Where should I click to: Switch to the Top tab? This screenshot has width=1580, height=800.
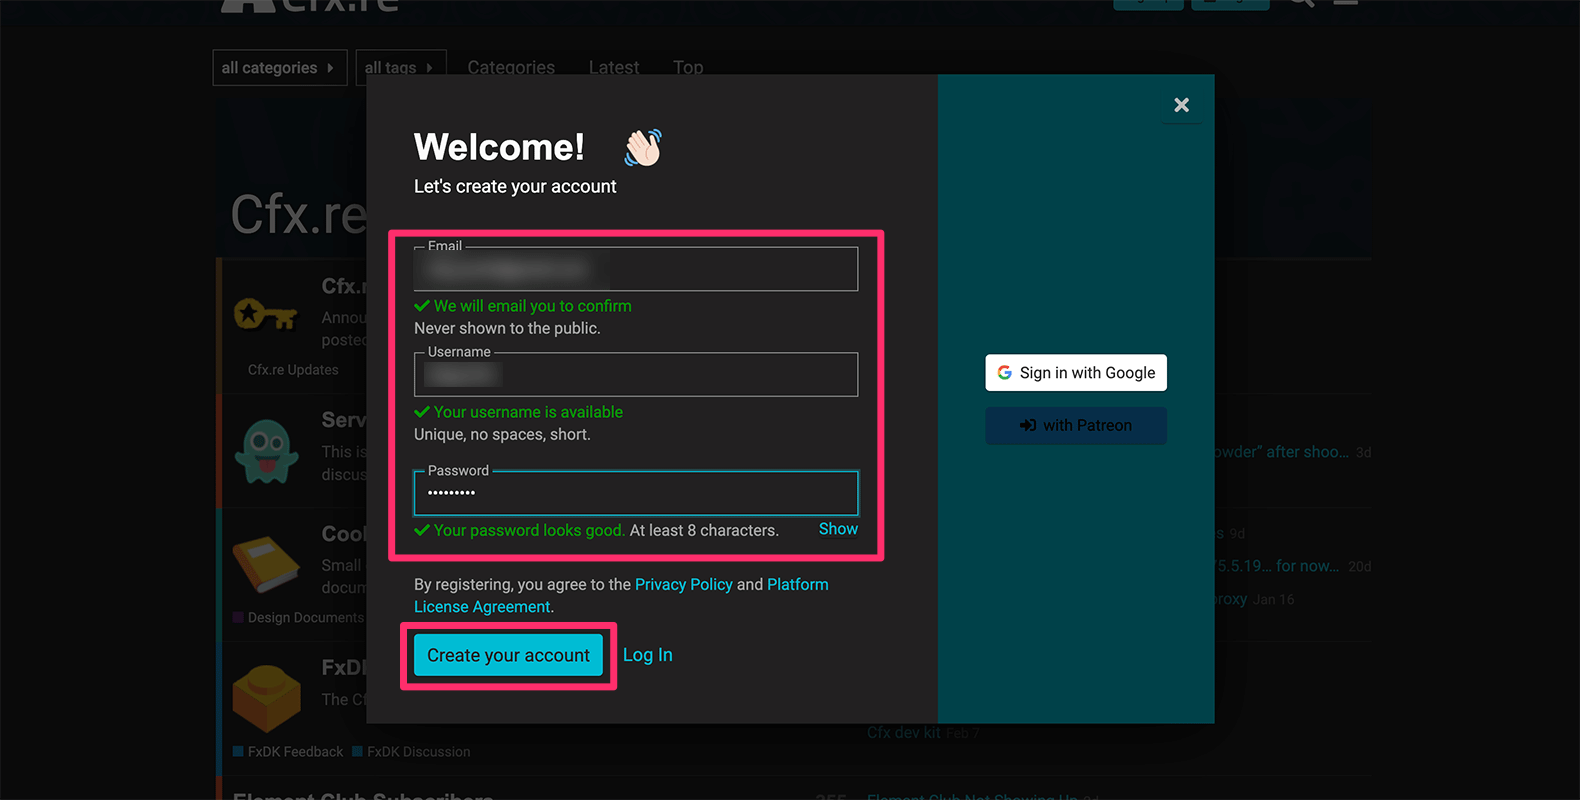pyautogui.click(x=688, y=67)
